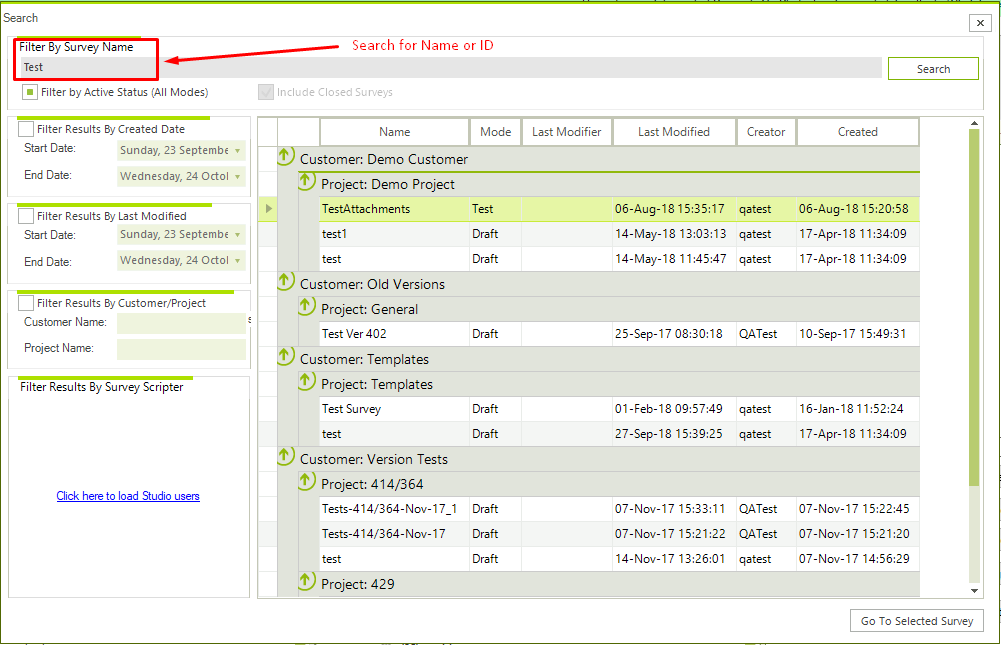Image resolution: width=1001 pixels, height=645 pixels.
Task: Collapse the Customer: Templates group
Action: (285, 356)
